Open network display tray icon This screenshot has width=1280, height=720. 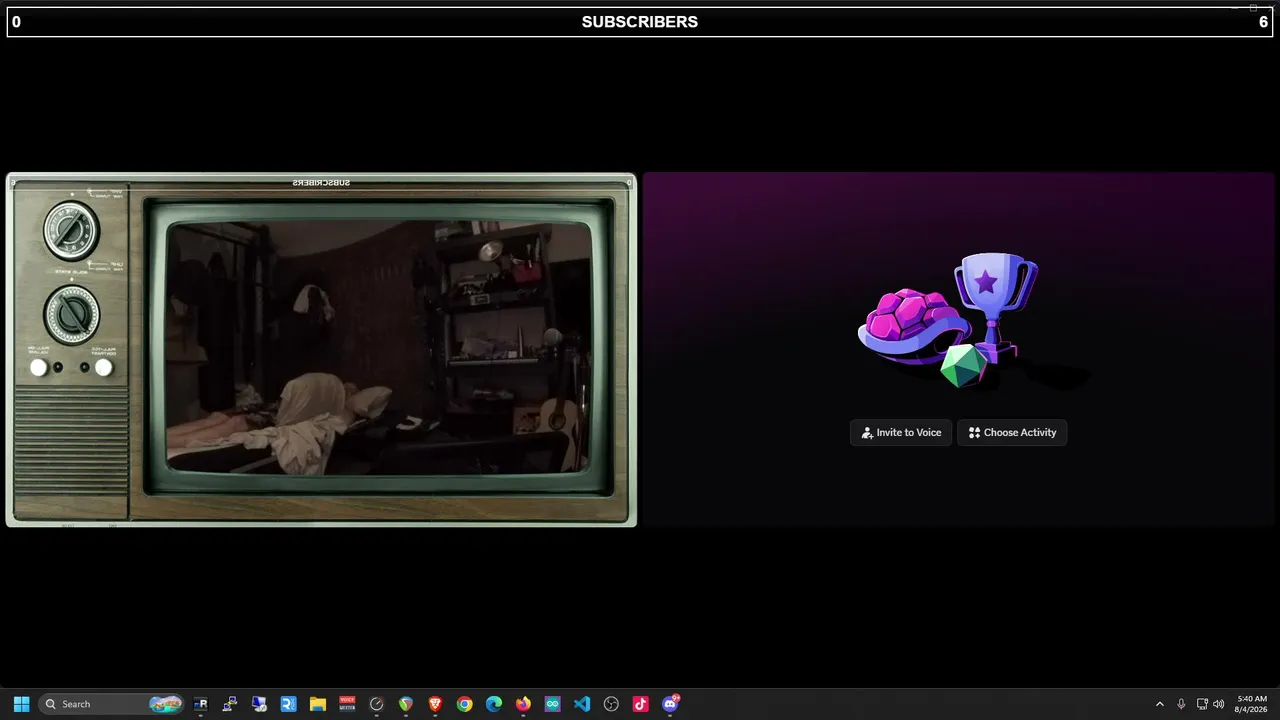click(1202, 704)
